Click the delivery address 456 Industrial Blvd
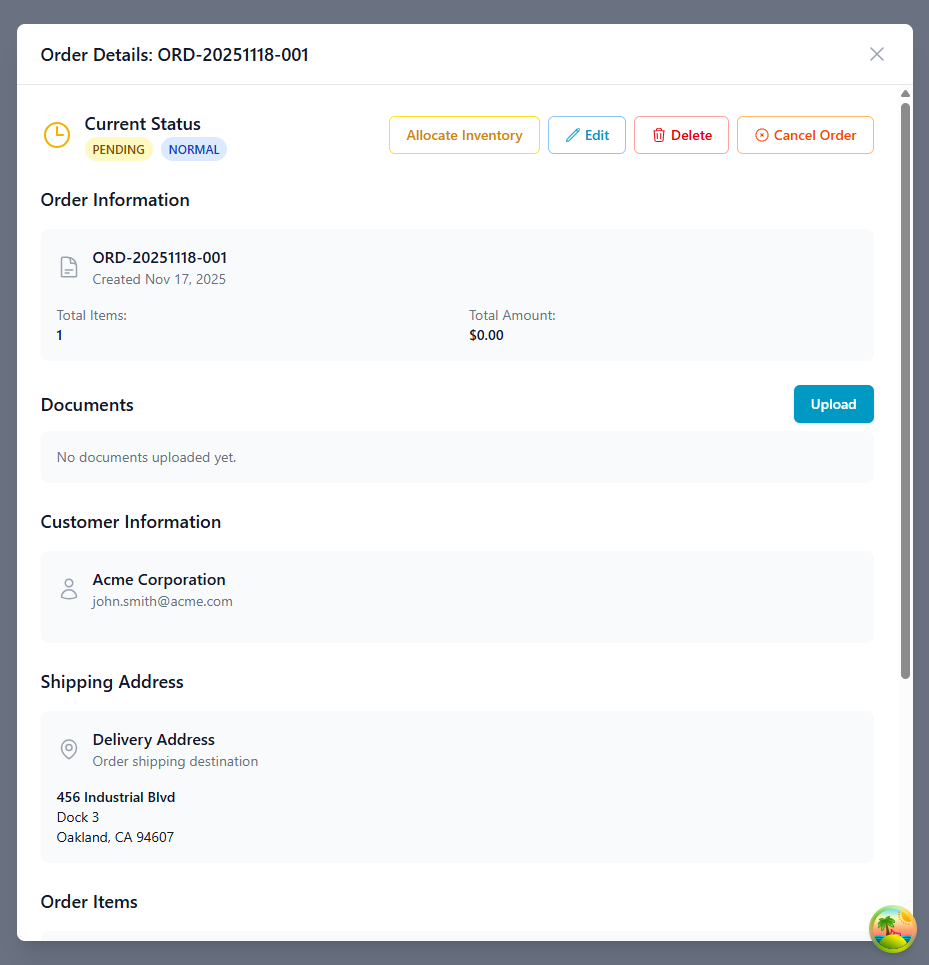This screenshot has width=929, height=965. [116, 797]
